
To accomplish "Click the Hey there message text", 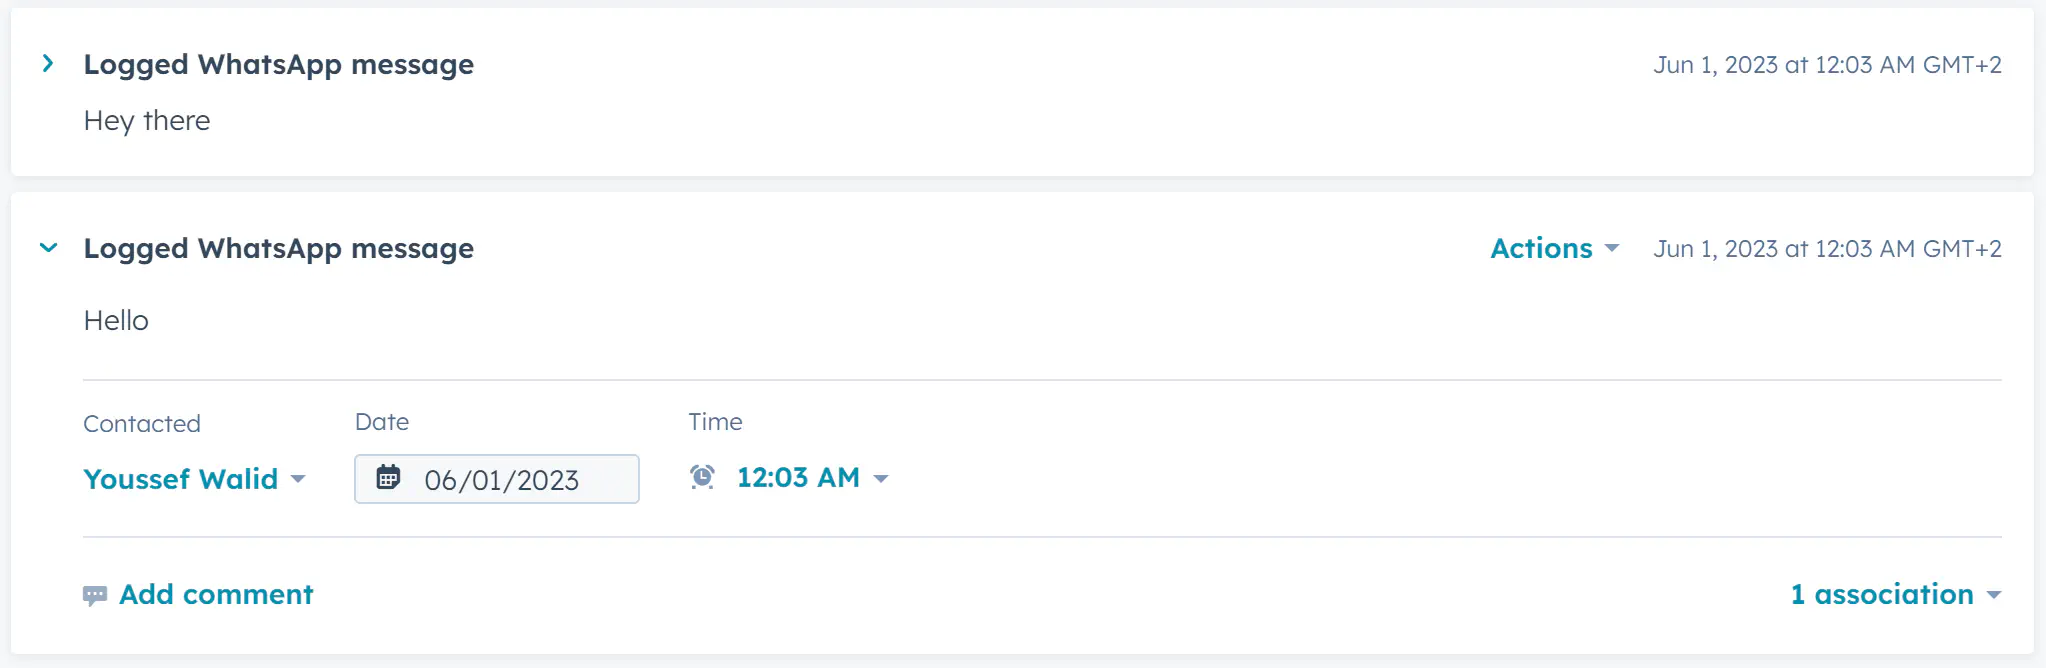I will coord(147,121).
